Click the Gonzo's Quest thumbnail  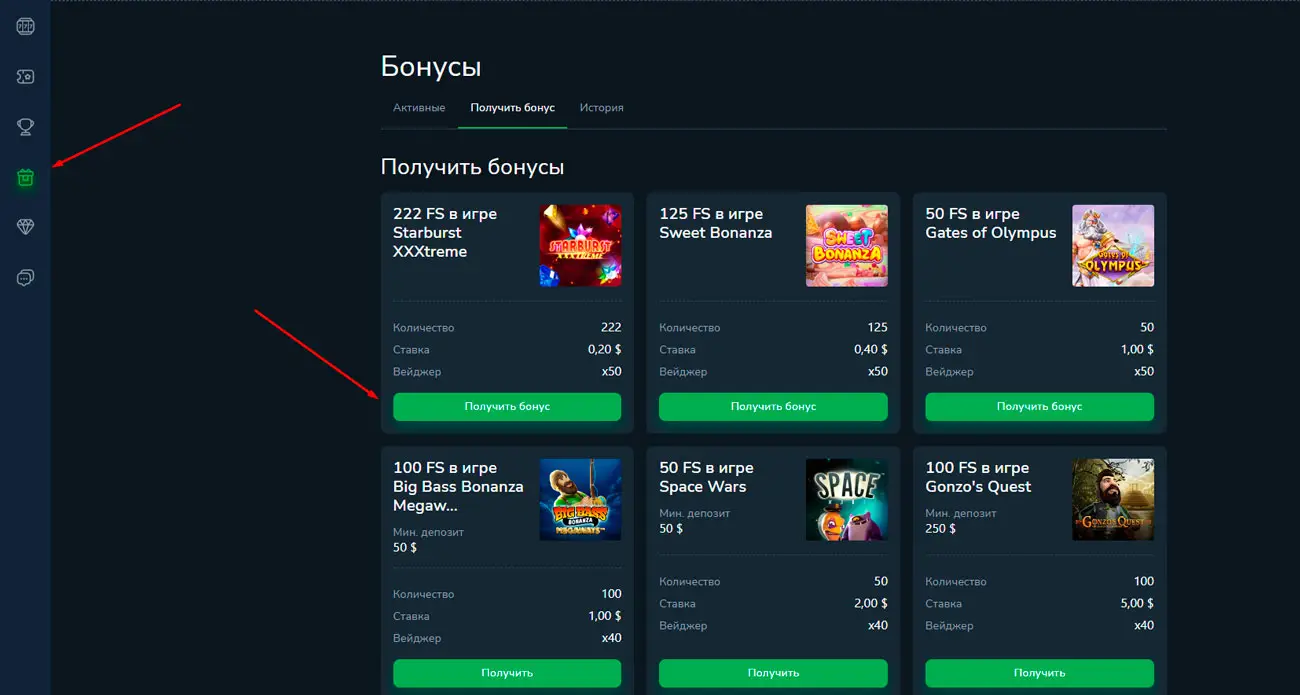pos(1113,499)
